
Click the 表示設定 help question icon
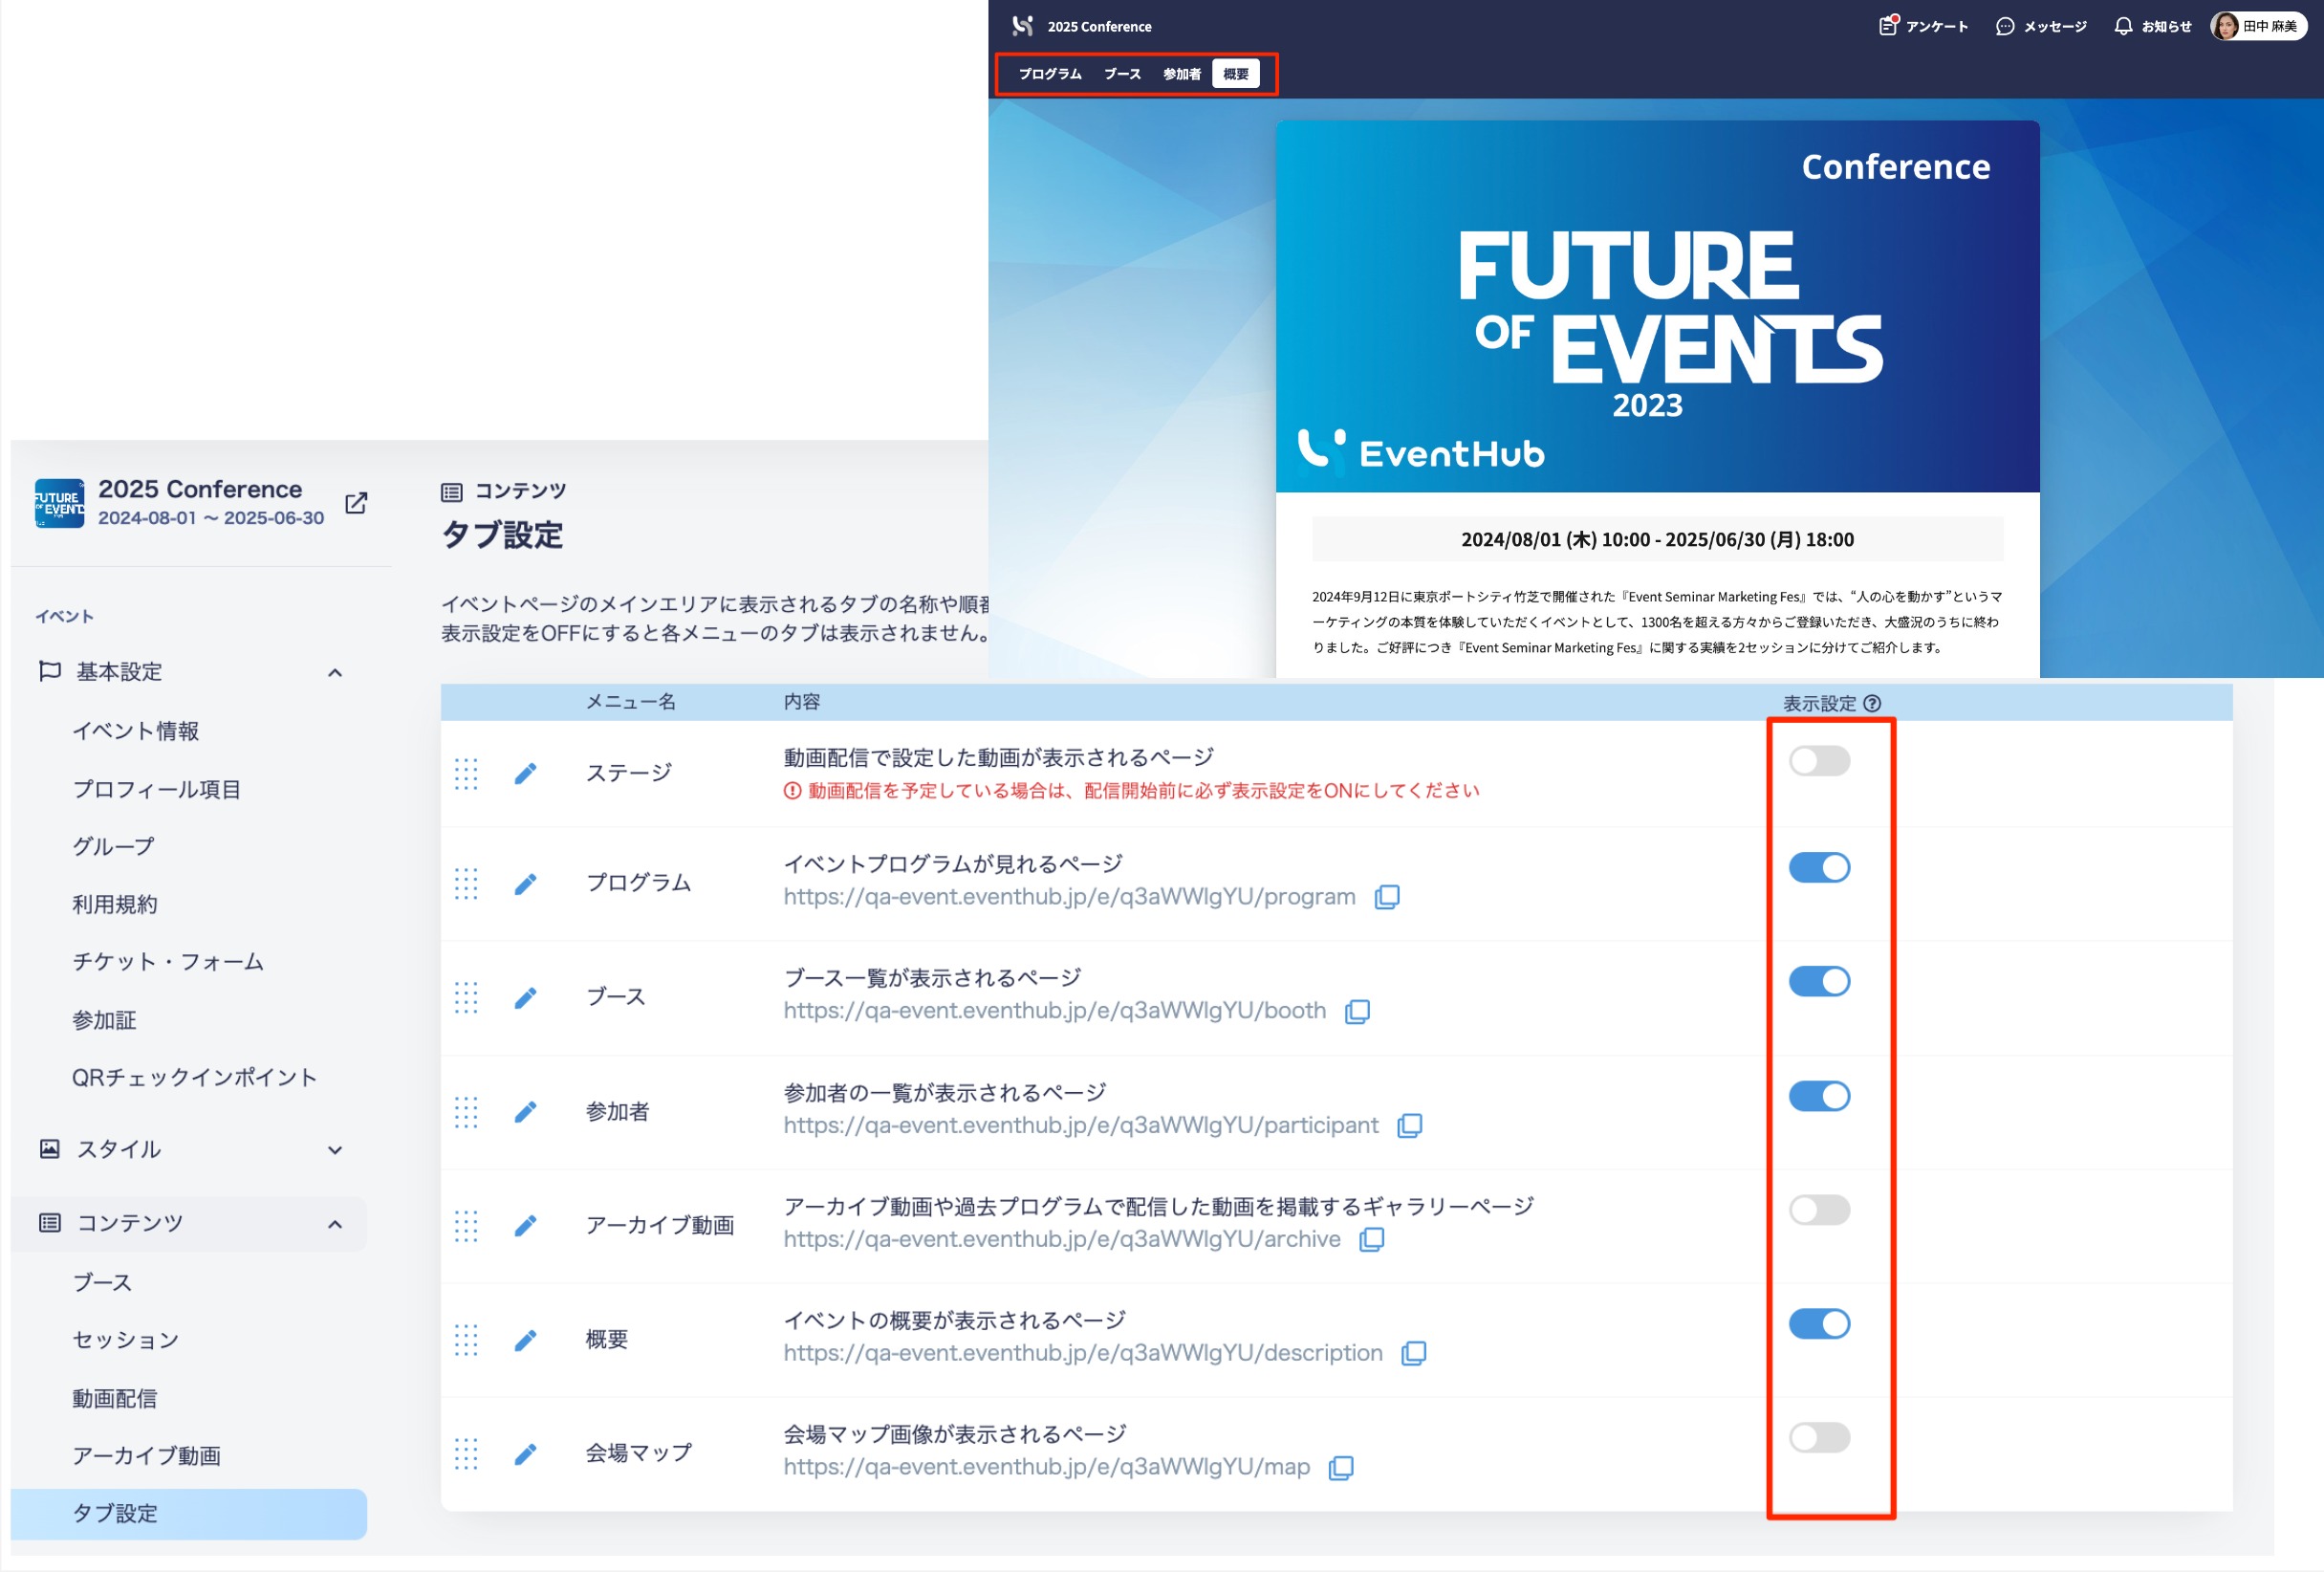pos(1872,704)
